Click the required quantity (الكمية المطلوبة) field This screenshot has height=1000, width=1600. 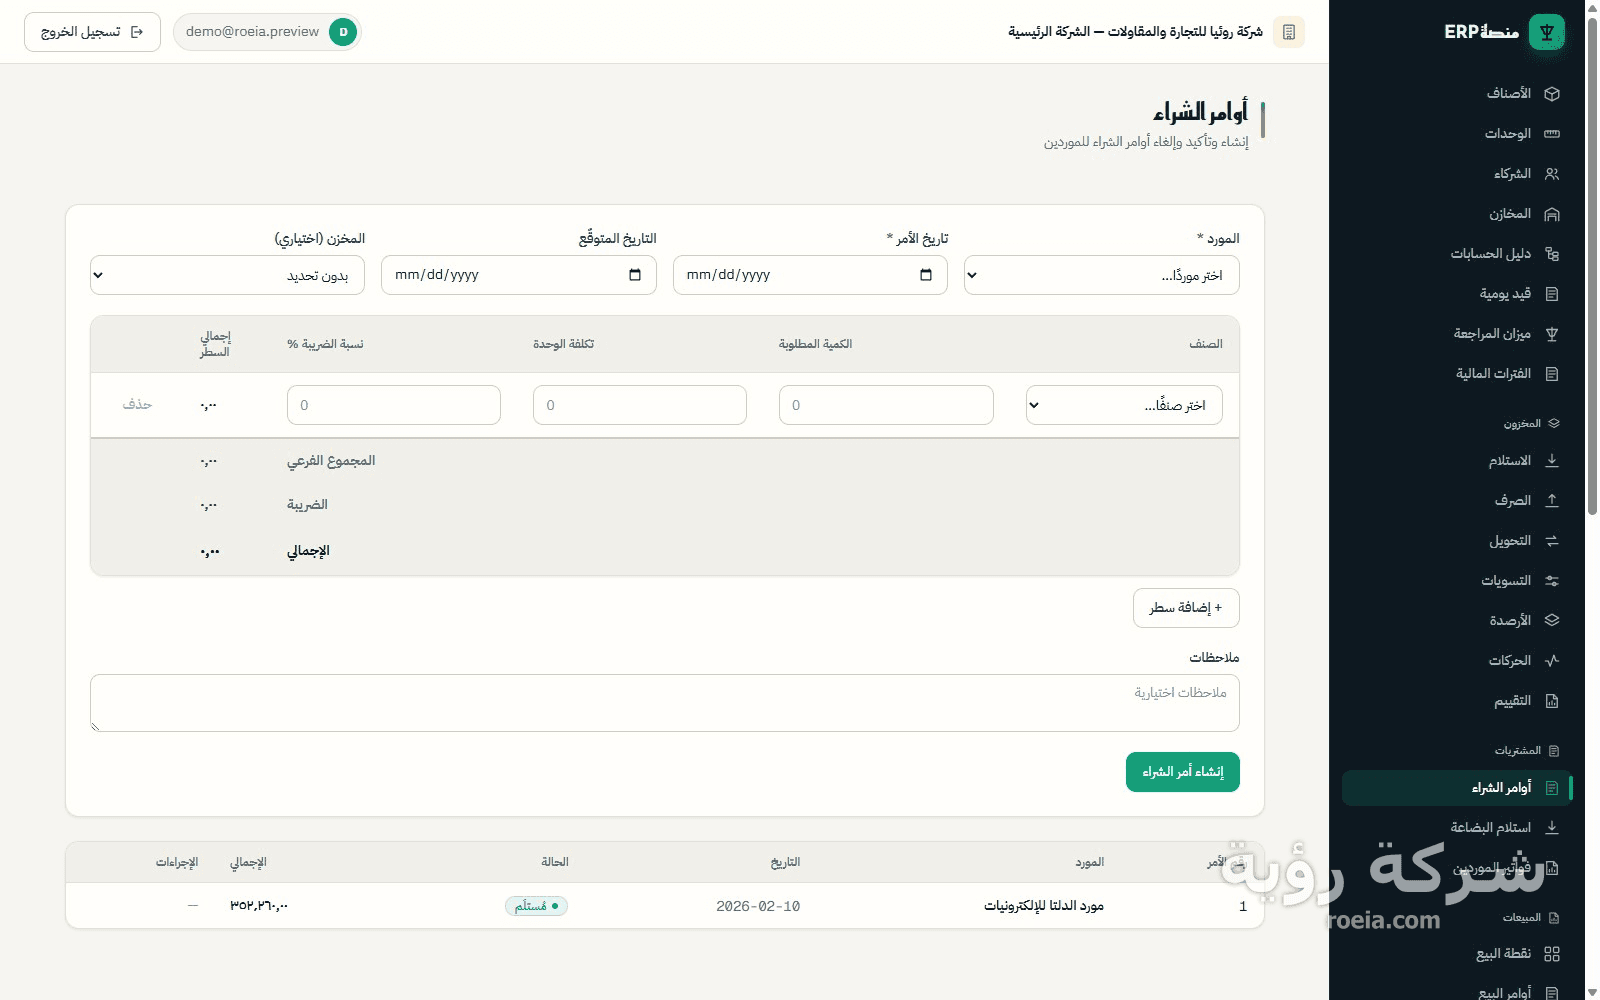[886, 405]
